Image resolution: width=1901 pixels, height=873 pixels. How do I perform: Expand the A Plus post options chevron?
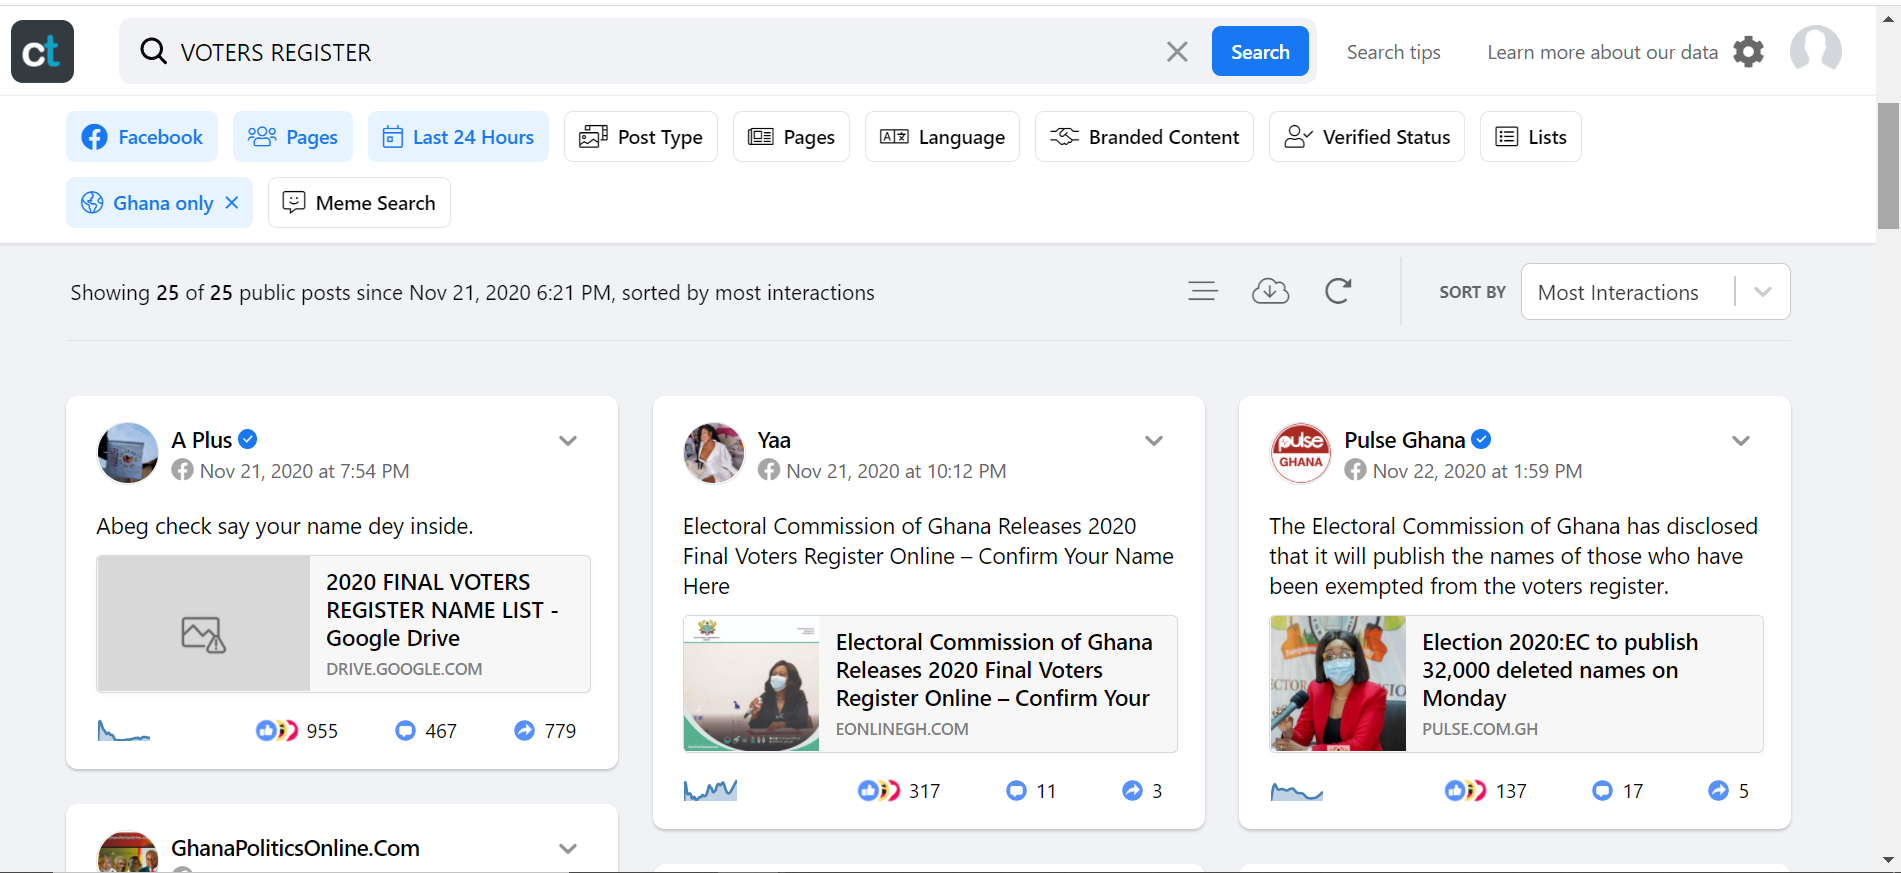coord(568,441)
